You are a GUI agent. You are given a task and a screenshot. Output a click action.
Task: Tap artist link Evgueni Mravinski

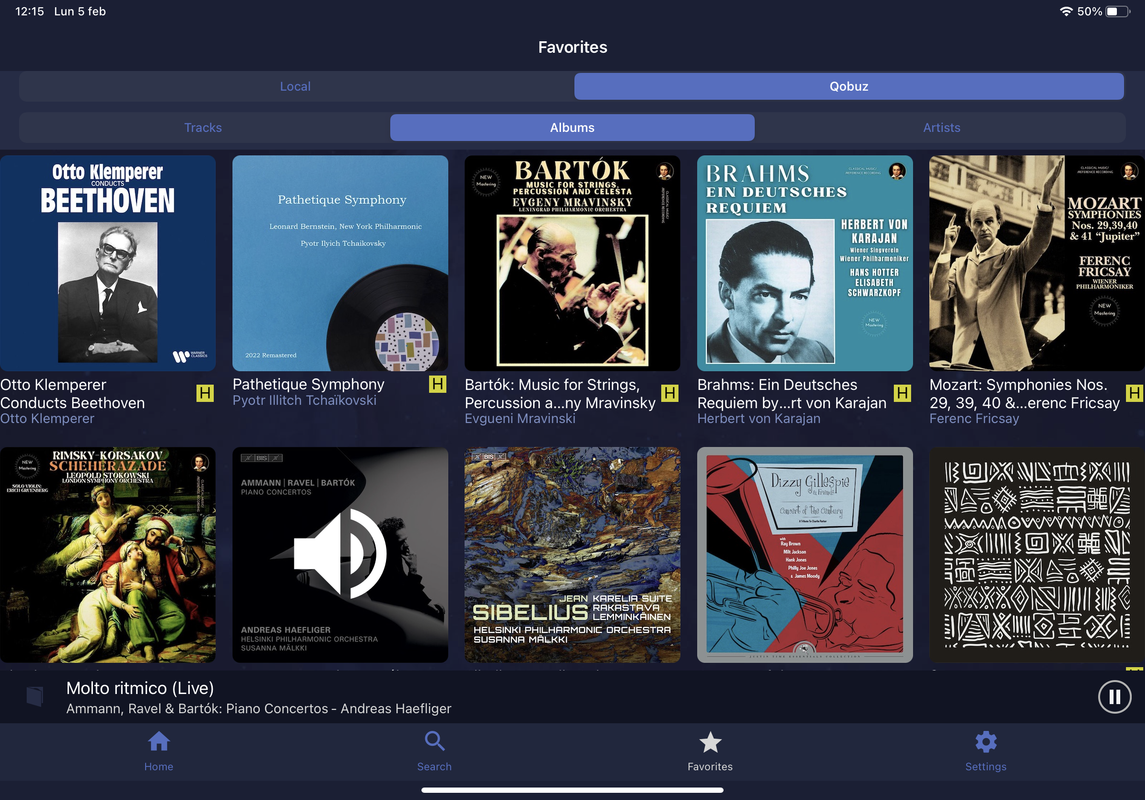520,418
